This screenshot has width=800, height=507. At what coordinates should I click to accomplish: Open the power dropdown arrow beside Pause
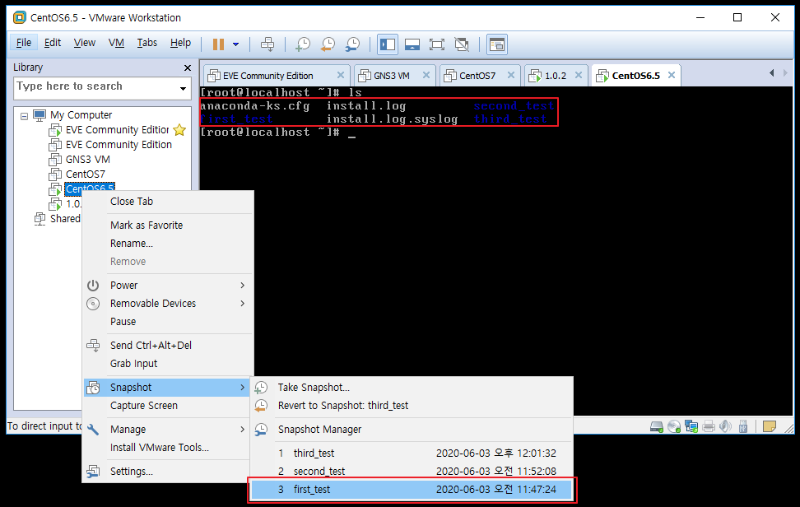[236, 44]
